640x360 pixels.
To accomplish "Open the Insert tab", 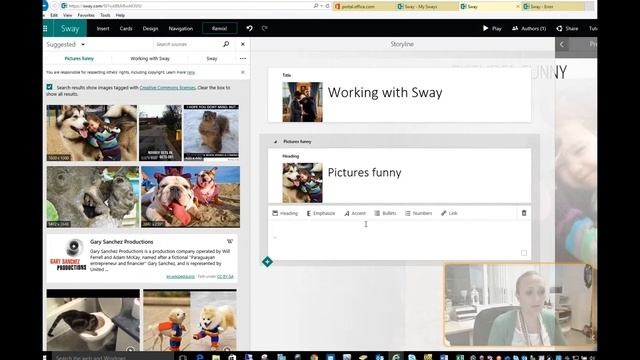I will (103, 29).
